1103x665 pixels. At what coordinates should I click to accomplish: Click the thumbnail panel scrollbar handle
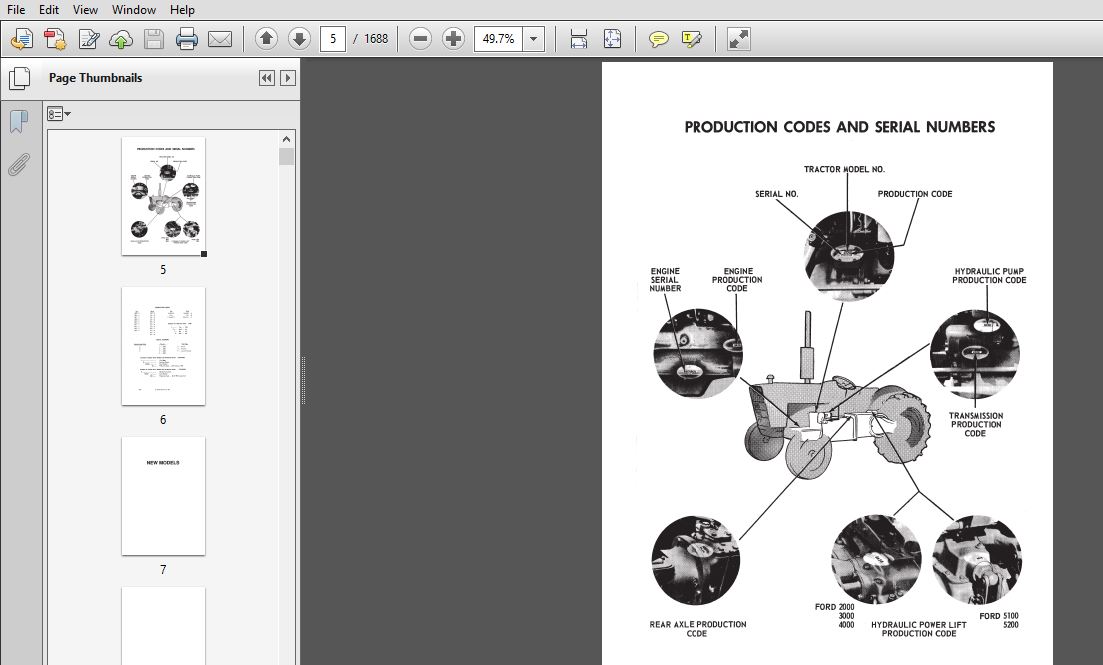click(x=286, y=156)
